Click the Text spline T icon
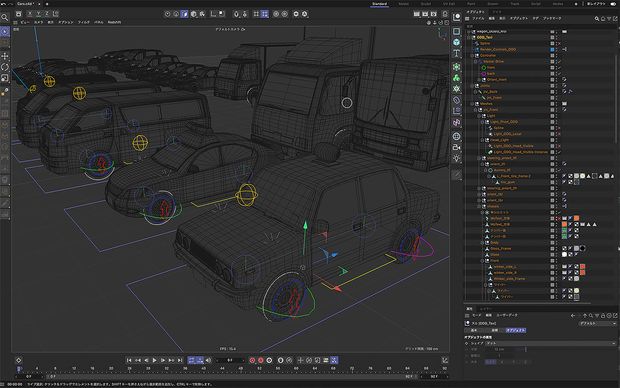The height and width of the screenshot is (388, 620). coord(456,53)
